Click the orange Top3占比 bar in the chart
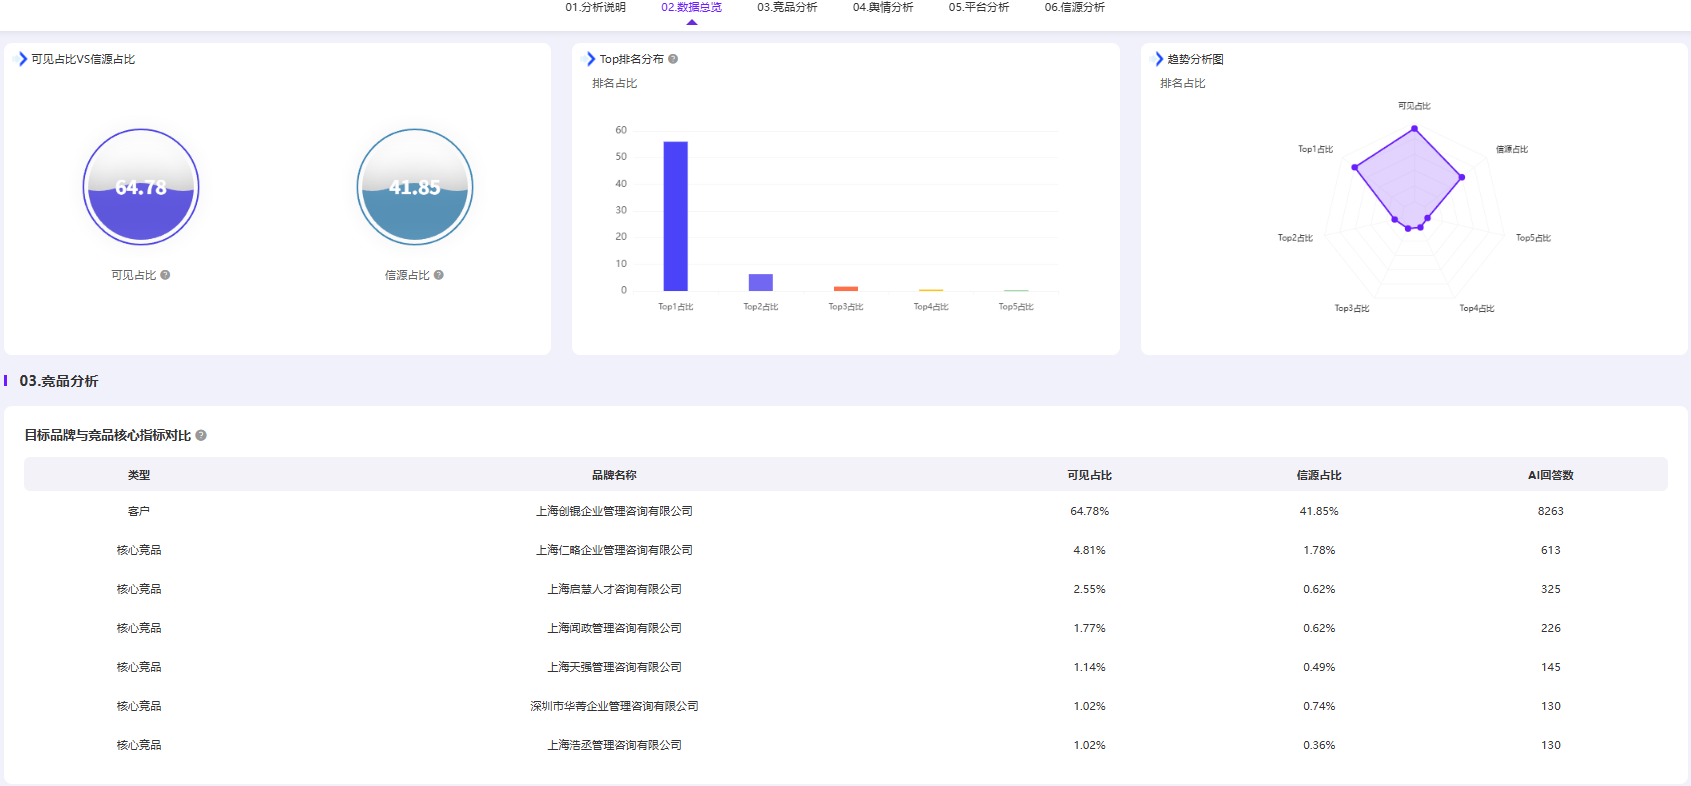 pos(846,289)
